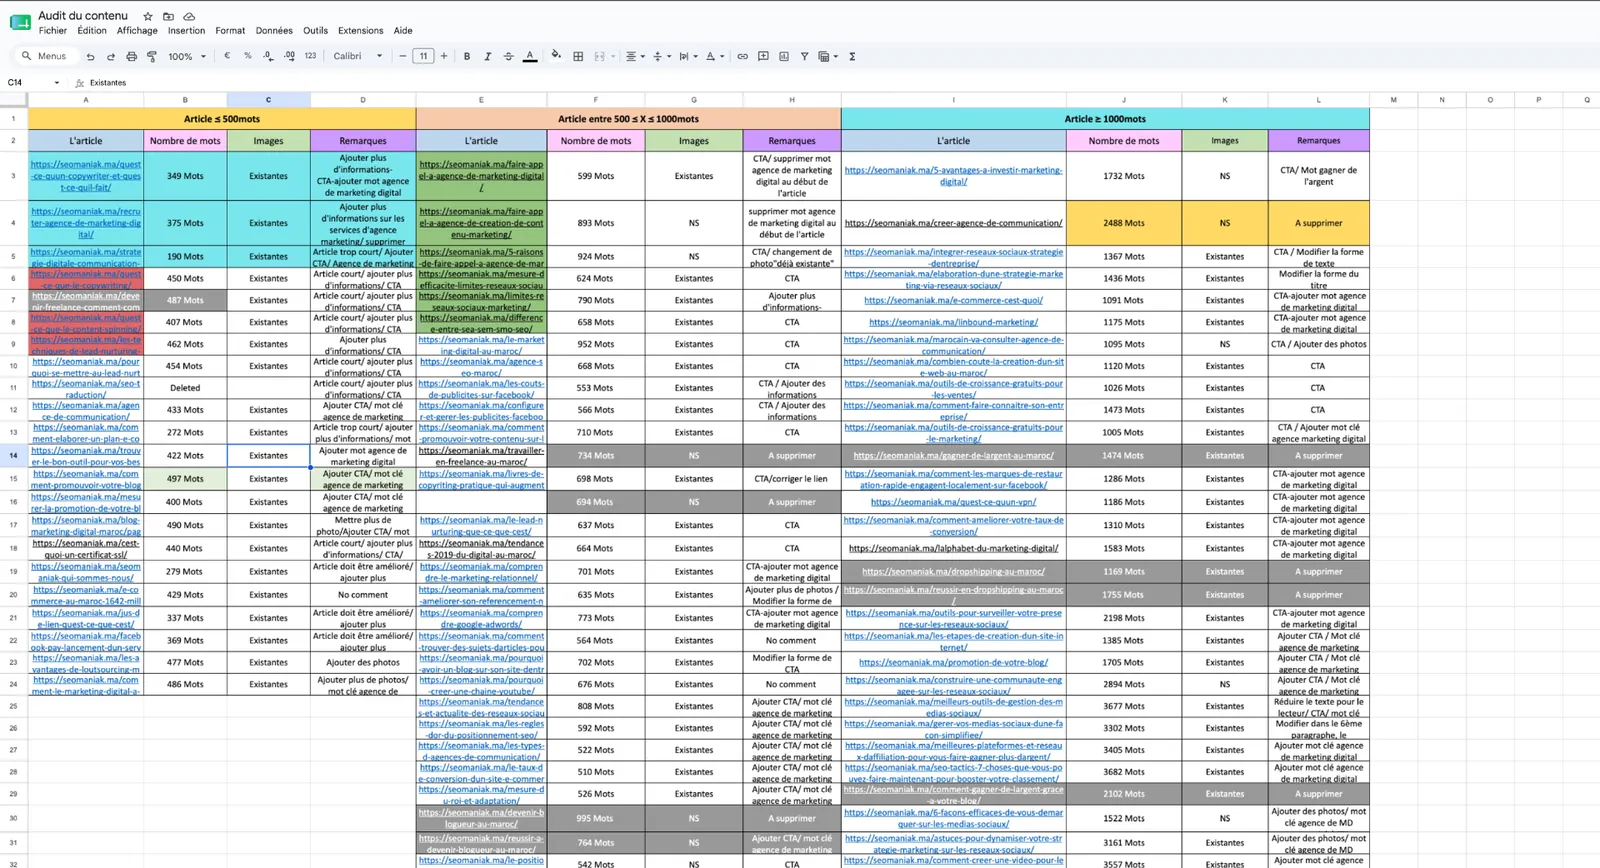The image size is (1600, 868).
Task: Open the Calibri font family dropdown
Action: 358,57
